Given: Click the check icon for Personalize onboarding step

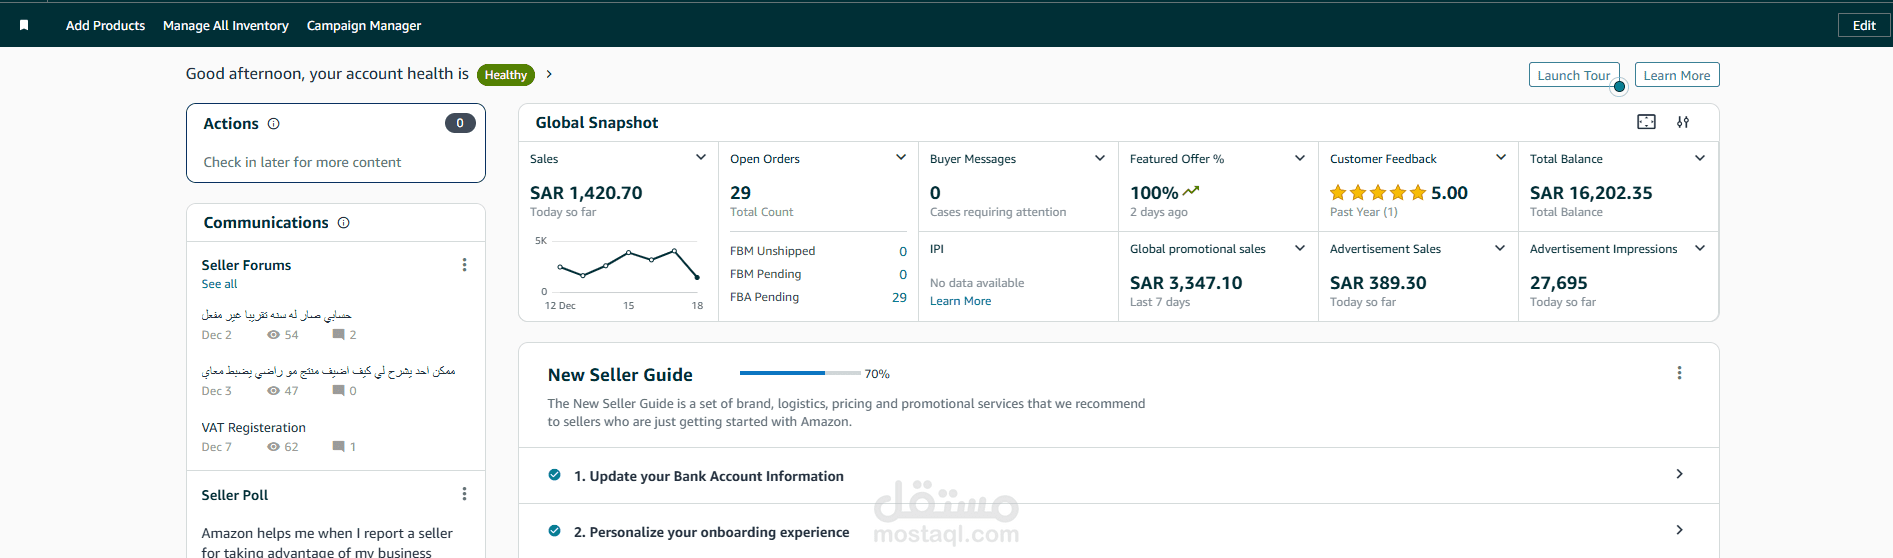Looking at the screenshot, I should [x=554, y=531].
